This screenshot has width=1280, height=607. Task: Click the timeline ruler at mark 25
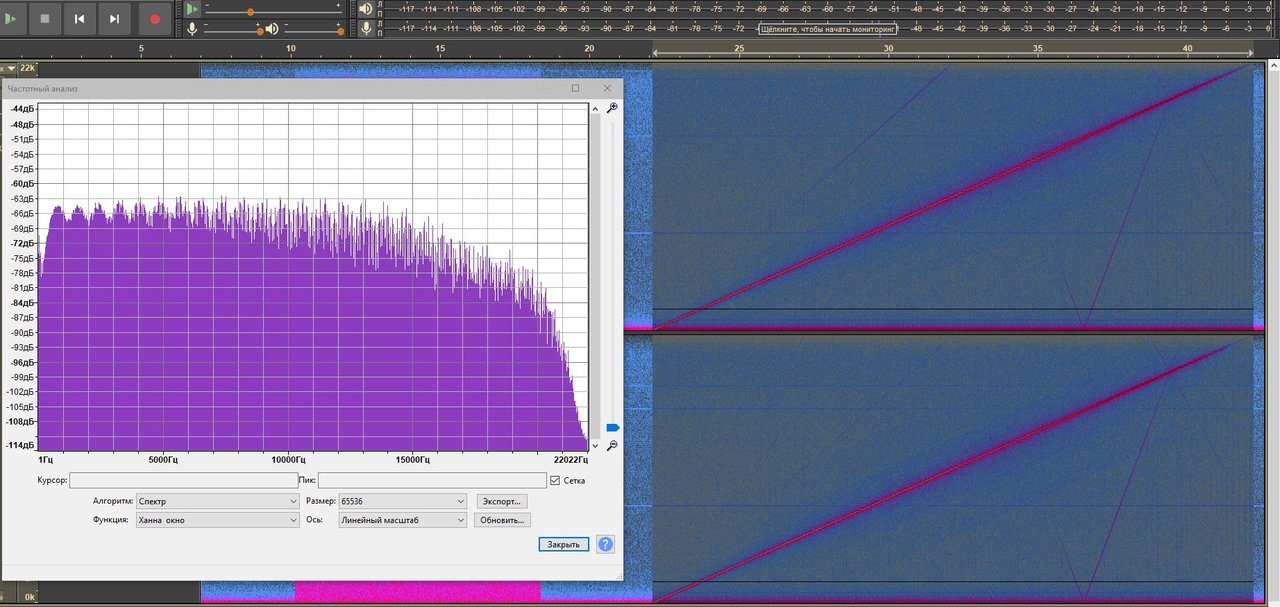point(739,49)
